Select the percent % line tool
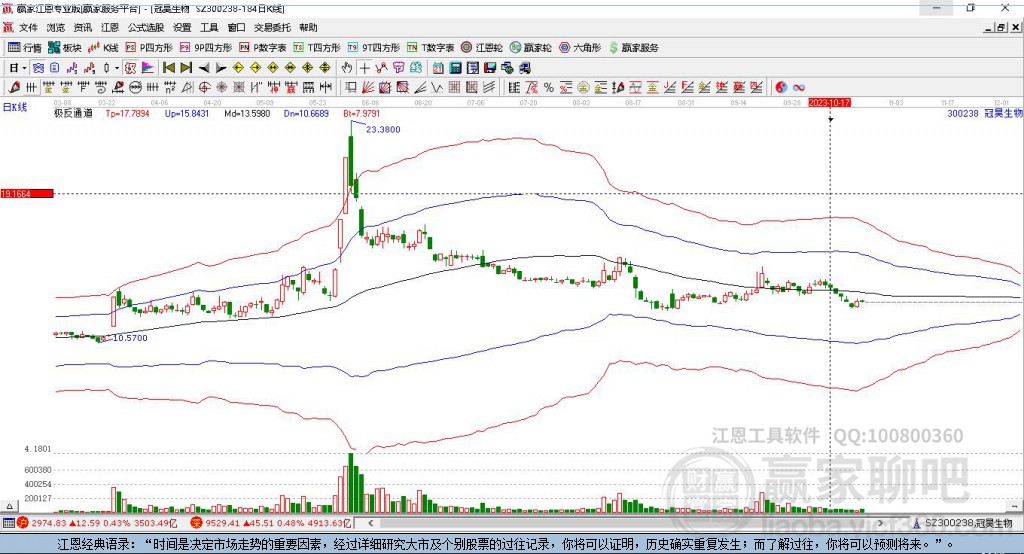The image size is (1024, 554). 549,87
